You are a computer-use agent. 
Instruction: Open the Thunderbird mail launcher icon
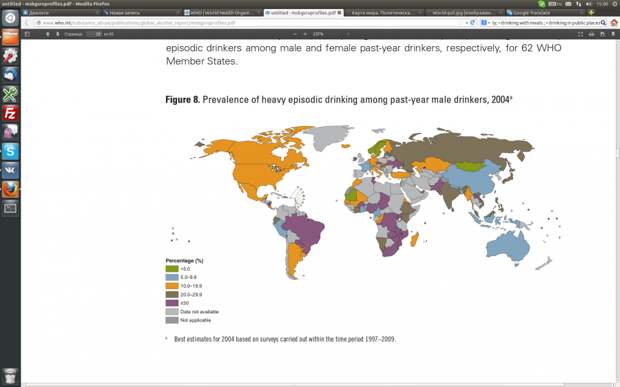(10, 75)
